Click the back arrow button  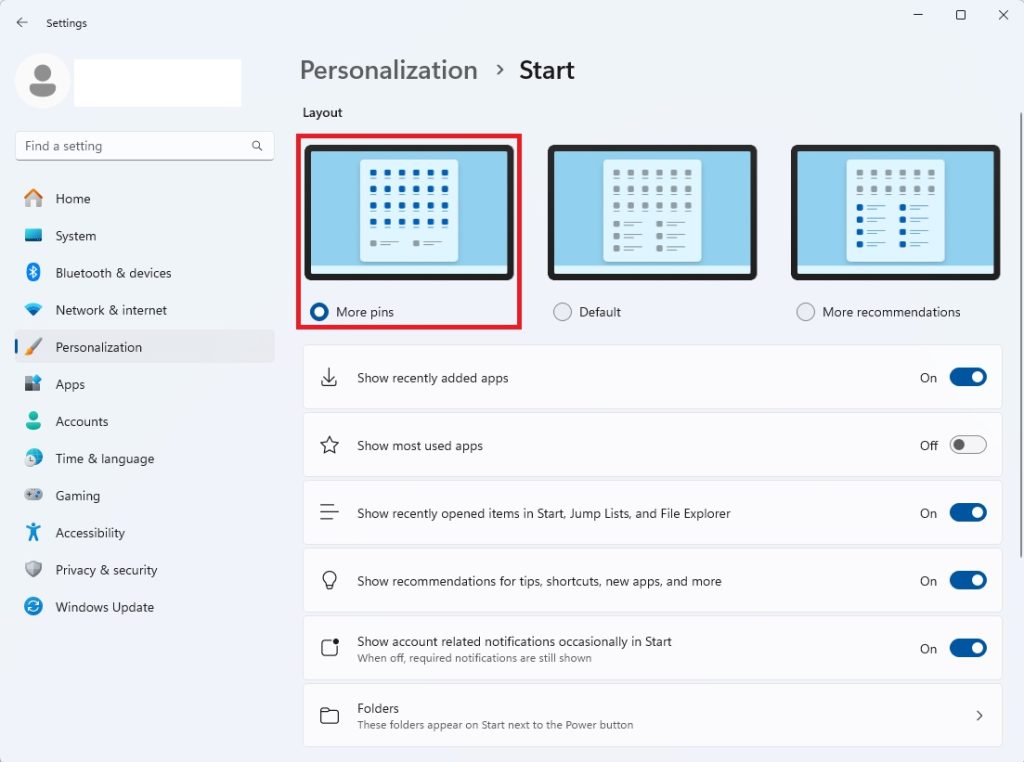(20, 22)
